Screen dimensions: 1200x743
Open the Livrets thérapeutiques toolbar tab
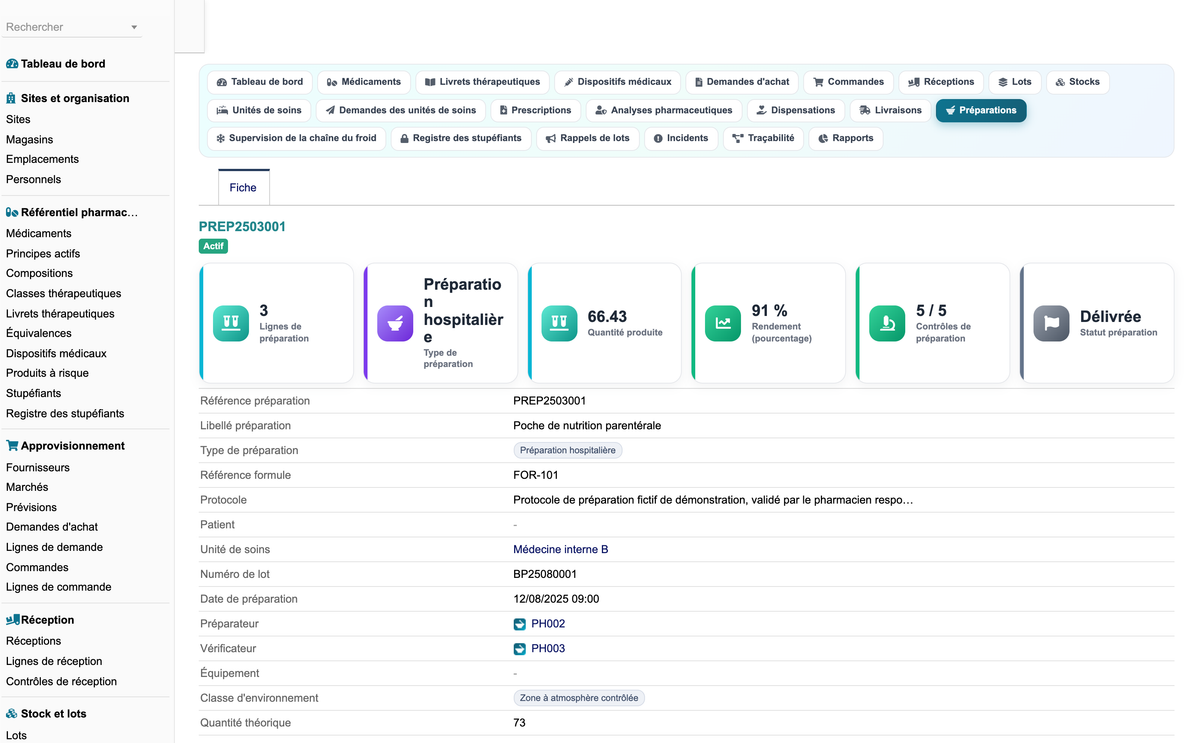click(x=482, y=82)
